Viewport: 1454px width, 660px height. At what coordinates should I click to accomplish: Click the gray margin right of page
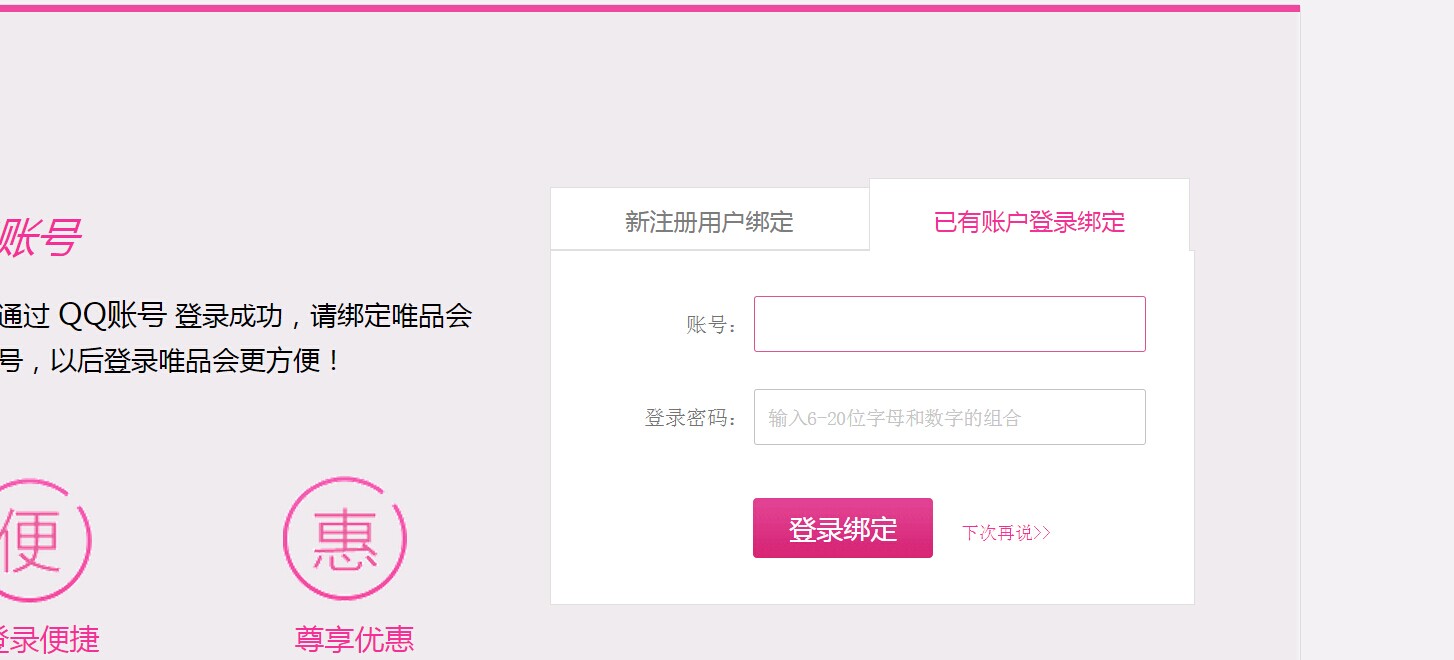point(1377,330)
